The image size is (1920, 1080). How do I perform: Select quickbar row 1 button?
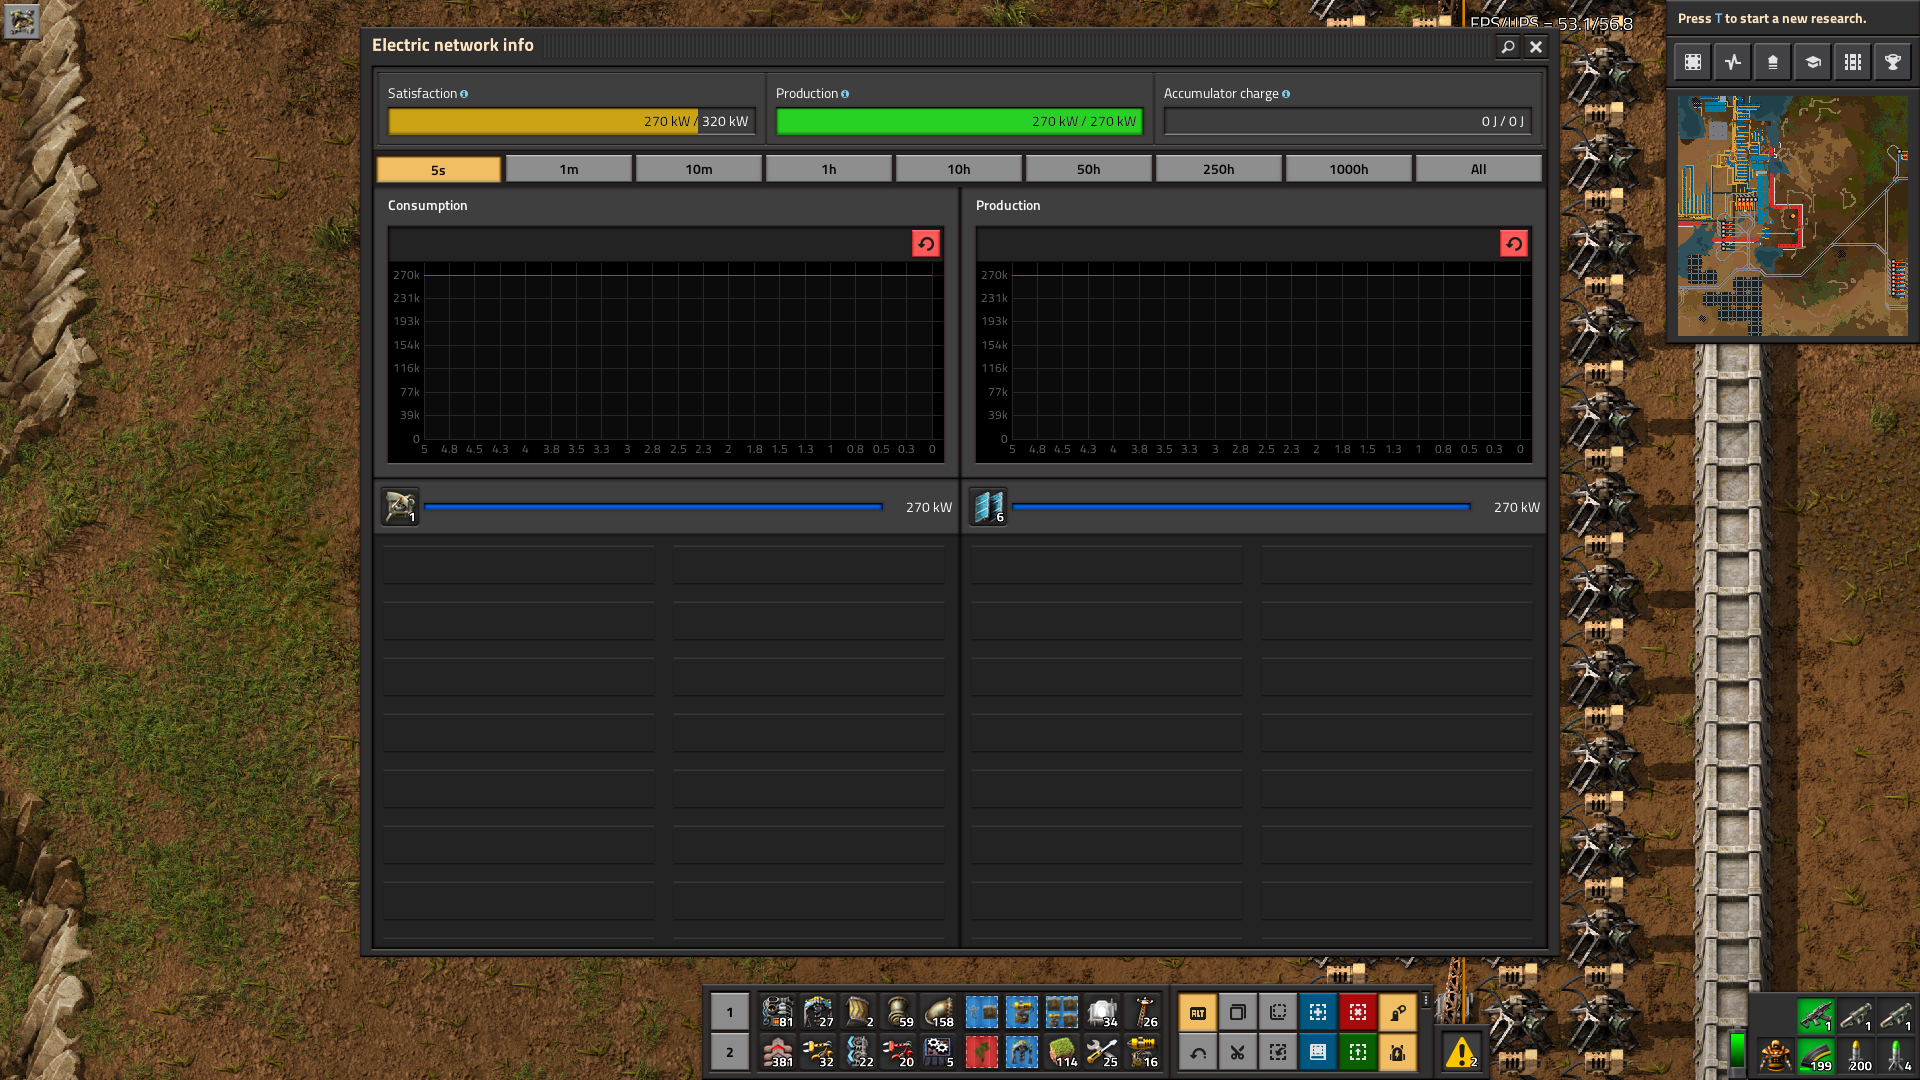[730, 1012]
